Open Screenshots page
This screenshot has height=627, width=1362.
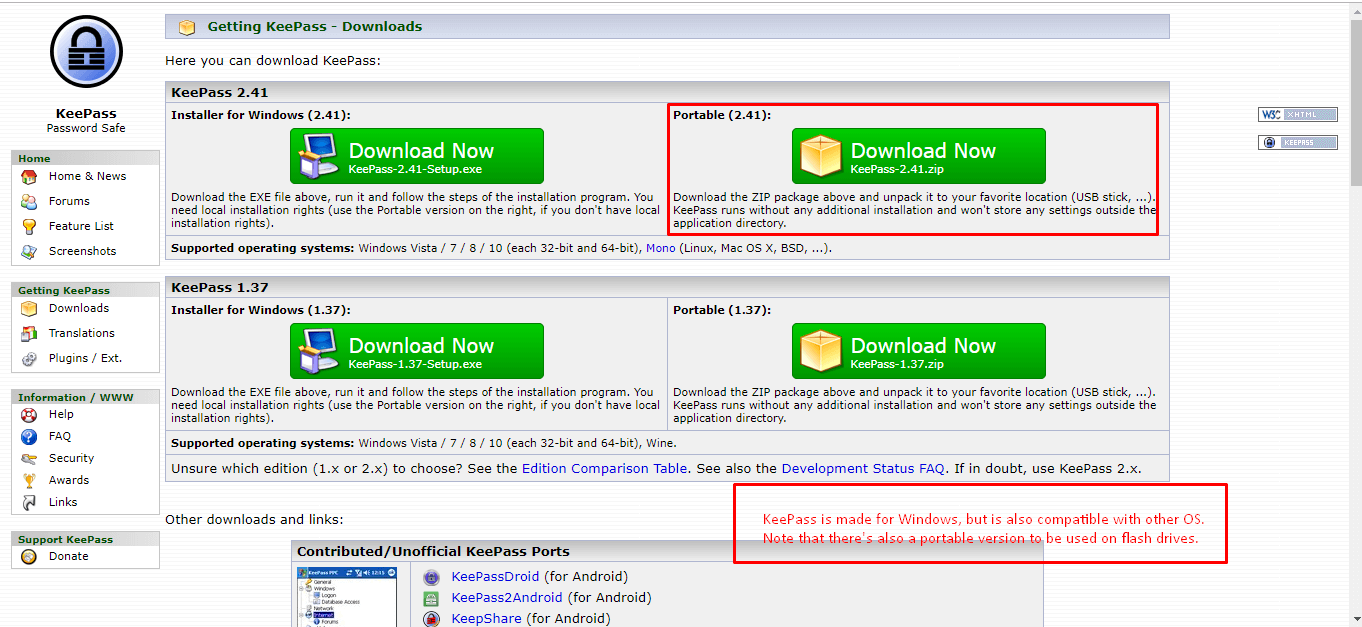tap(82, 251)
